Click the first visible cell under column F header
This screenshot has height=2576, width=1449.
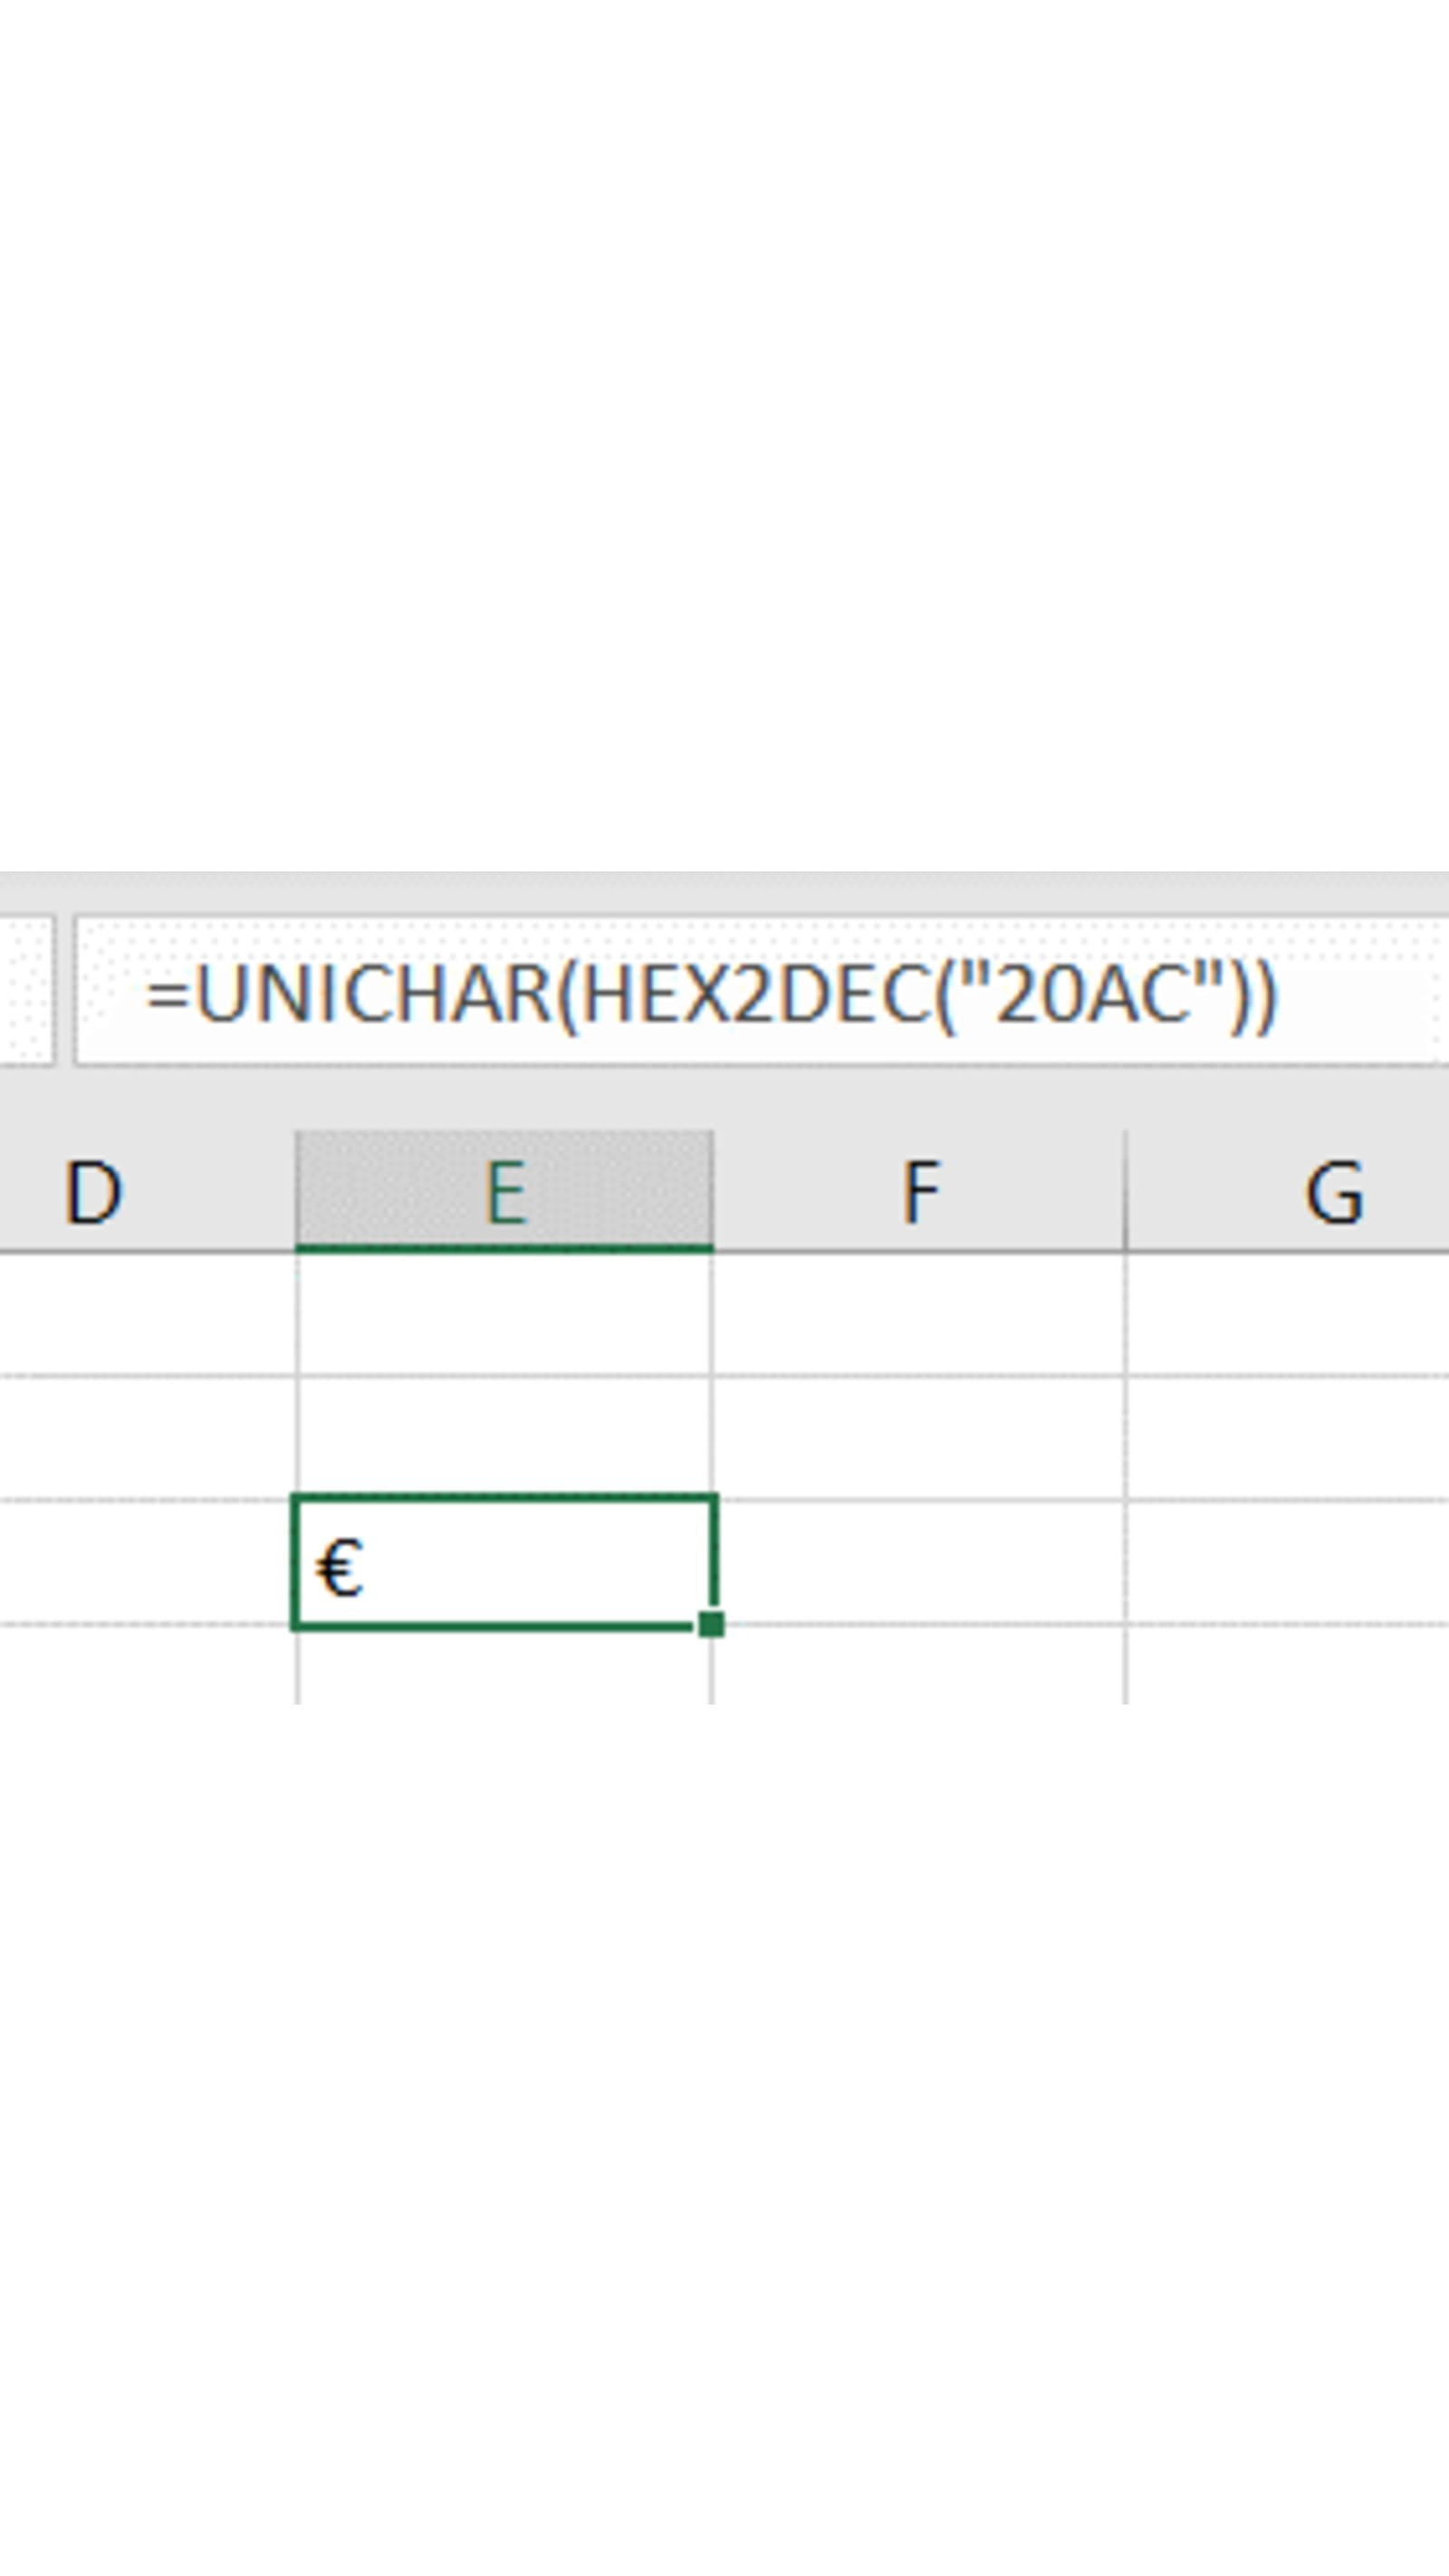tap(919, 1314)
